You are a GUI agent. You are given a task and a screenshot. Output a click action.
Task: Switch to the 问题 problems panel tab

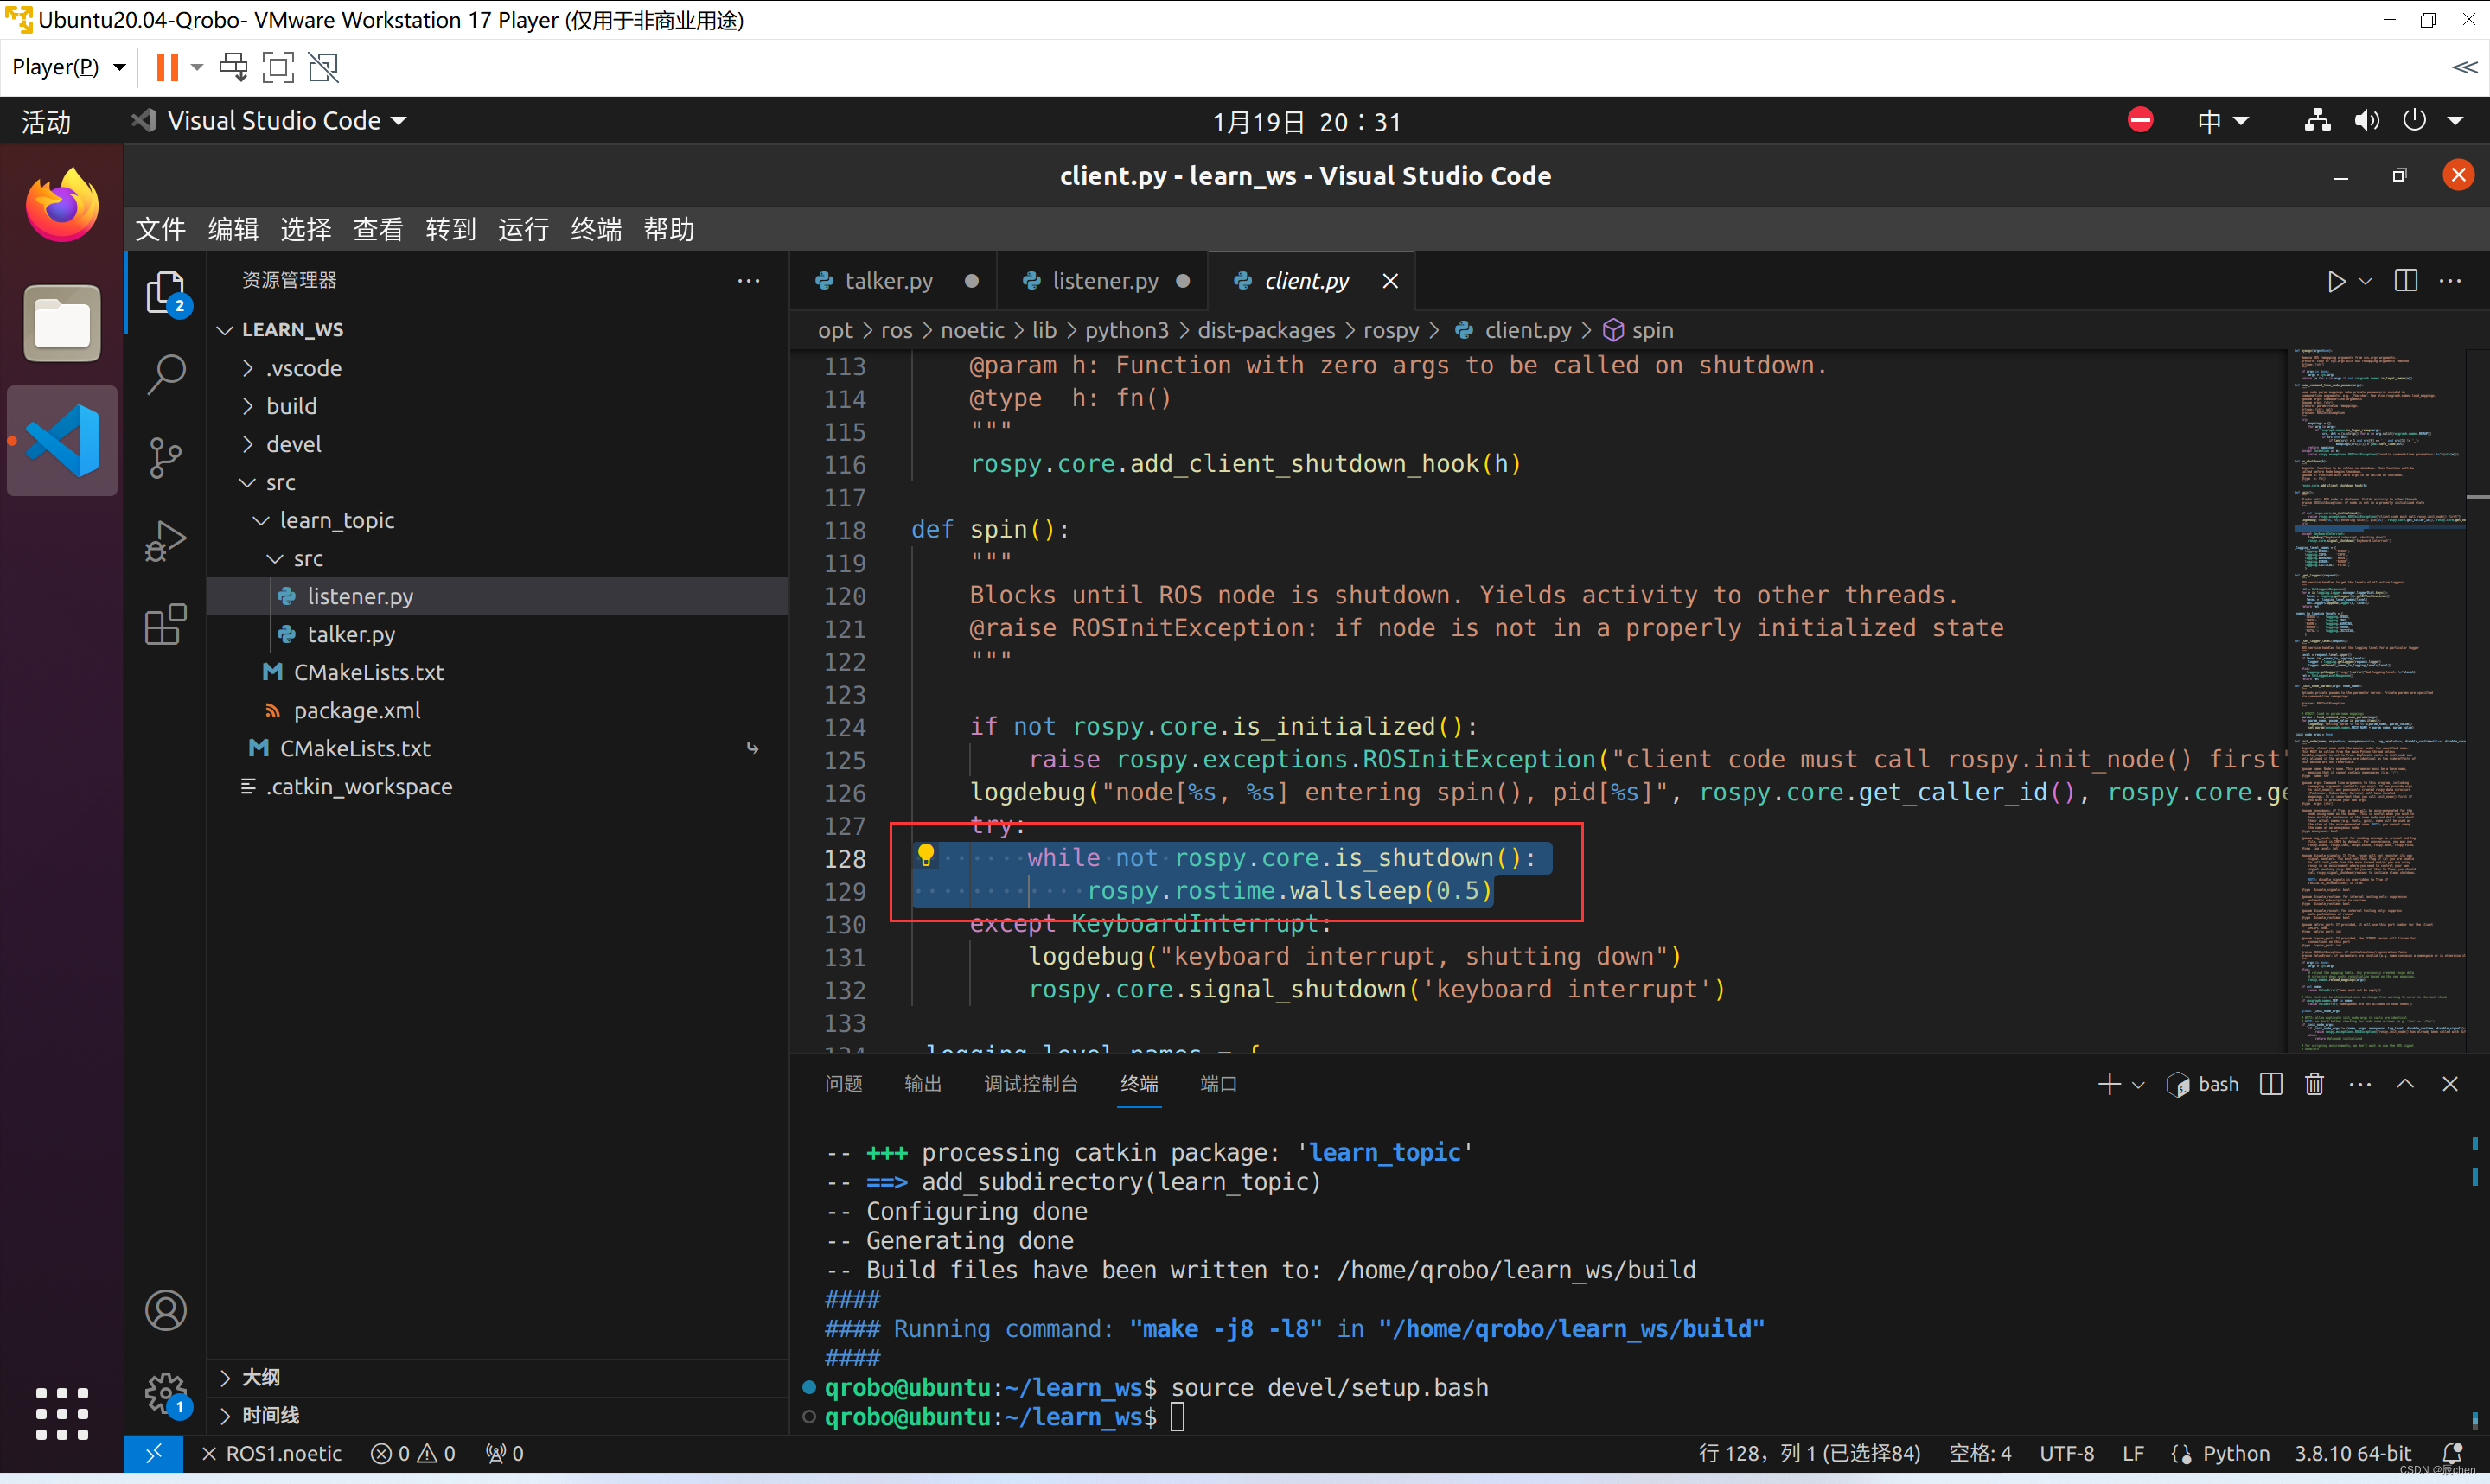pos(843,1084)
